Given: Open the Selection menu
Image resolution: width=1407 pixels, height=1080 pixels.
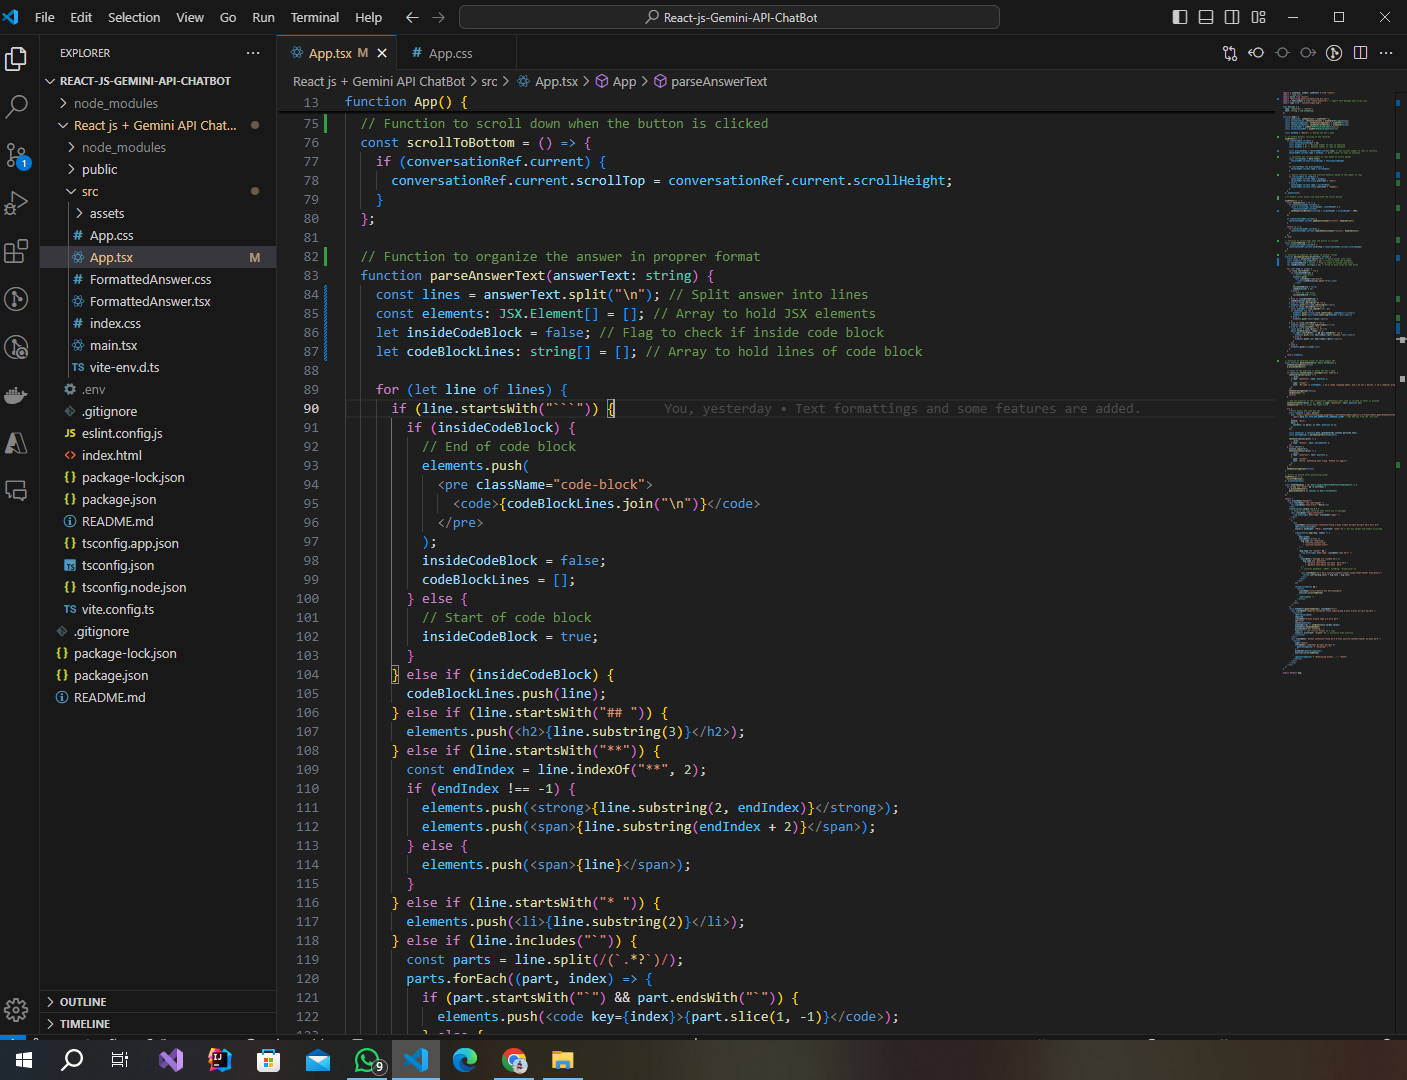Looking at the screenshot, I should coord(134,17).
